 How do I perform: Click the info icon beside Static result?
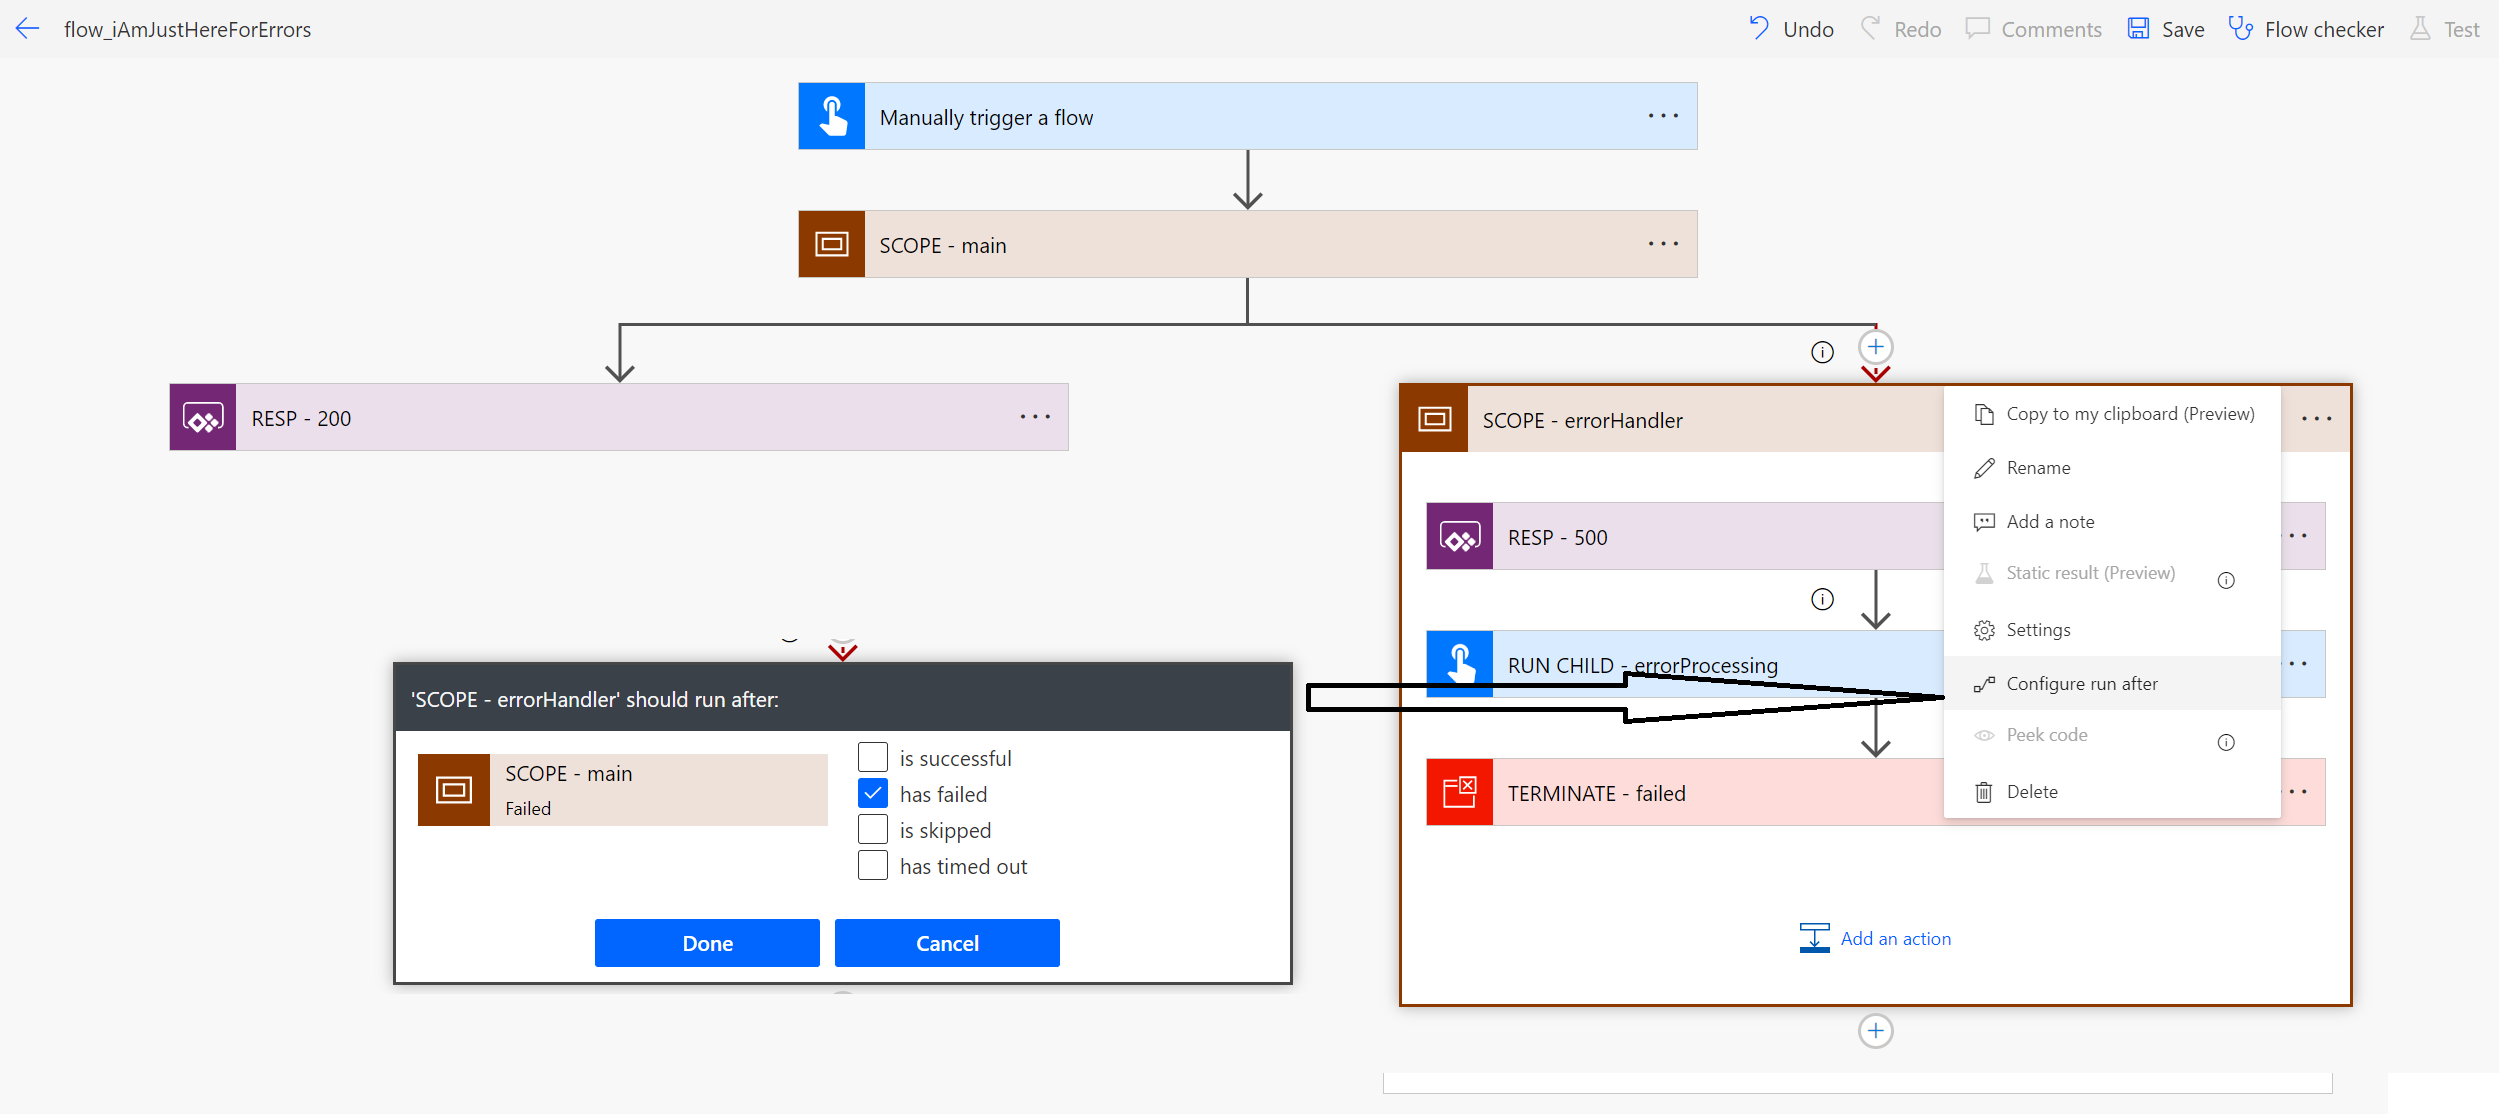[2225, 581]
